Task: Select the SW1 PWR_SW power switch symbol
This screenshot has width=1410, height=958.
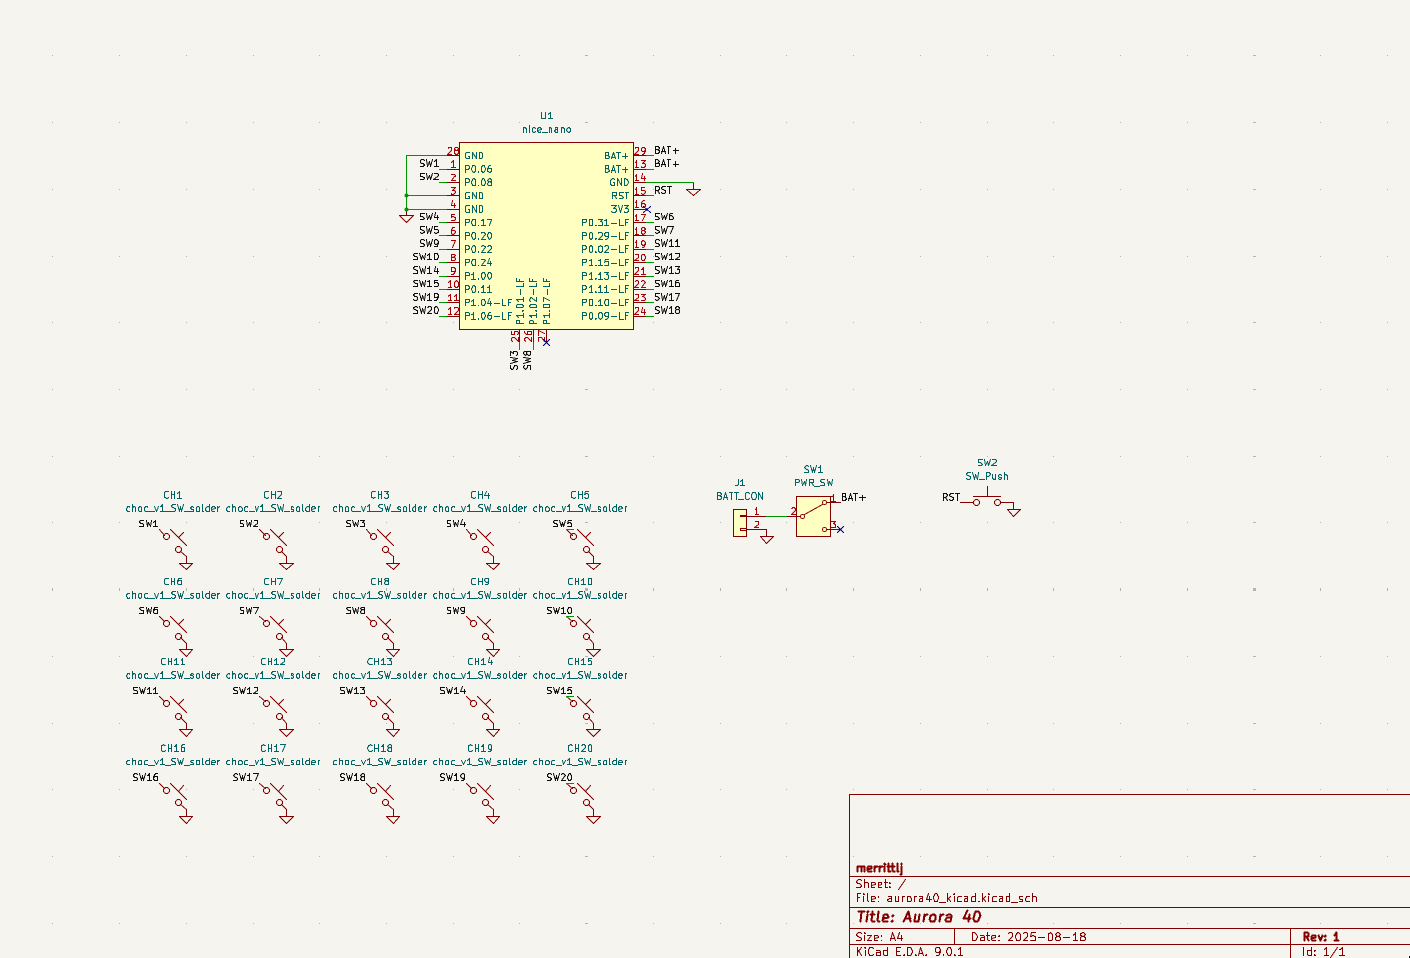Action: click(813, 517)
